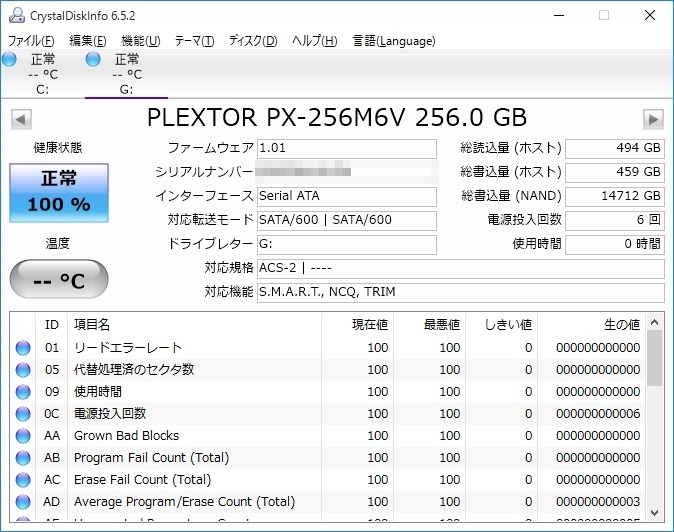Viewport: 674px width, 532px height.
Task: Click the next disk arrow button
Action: pyautogui.click(x=653, y=120)
